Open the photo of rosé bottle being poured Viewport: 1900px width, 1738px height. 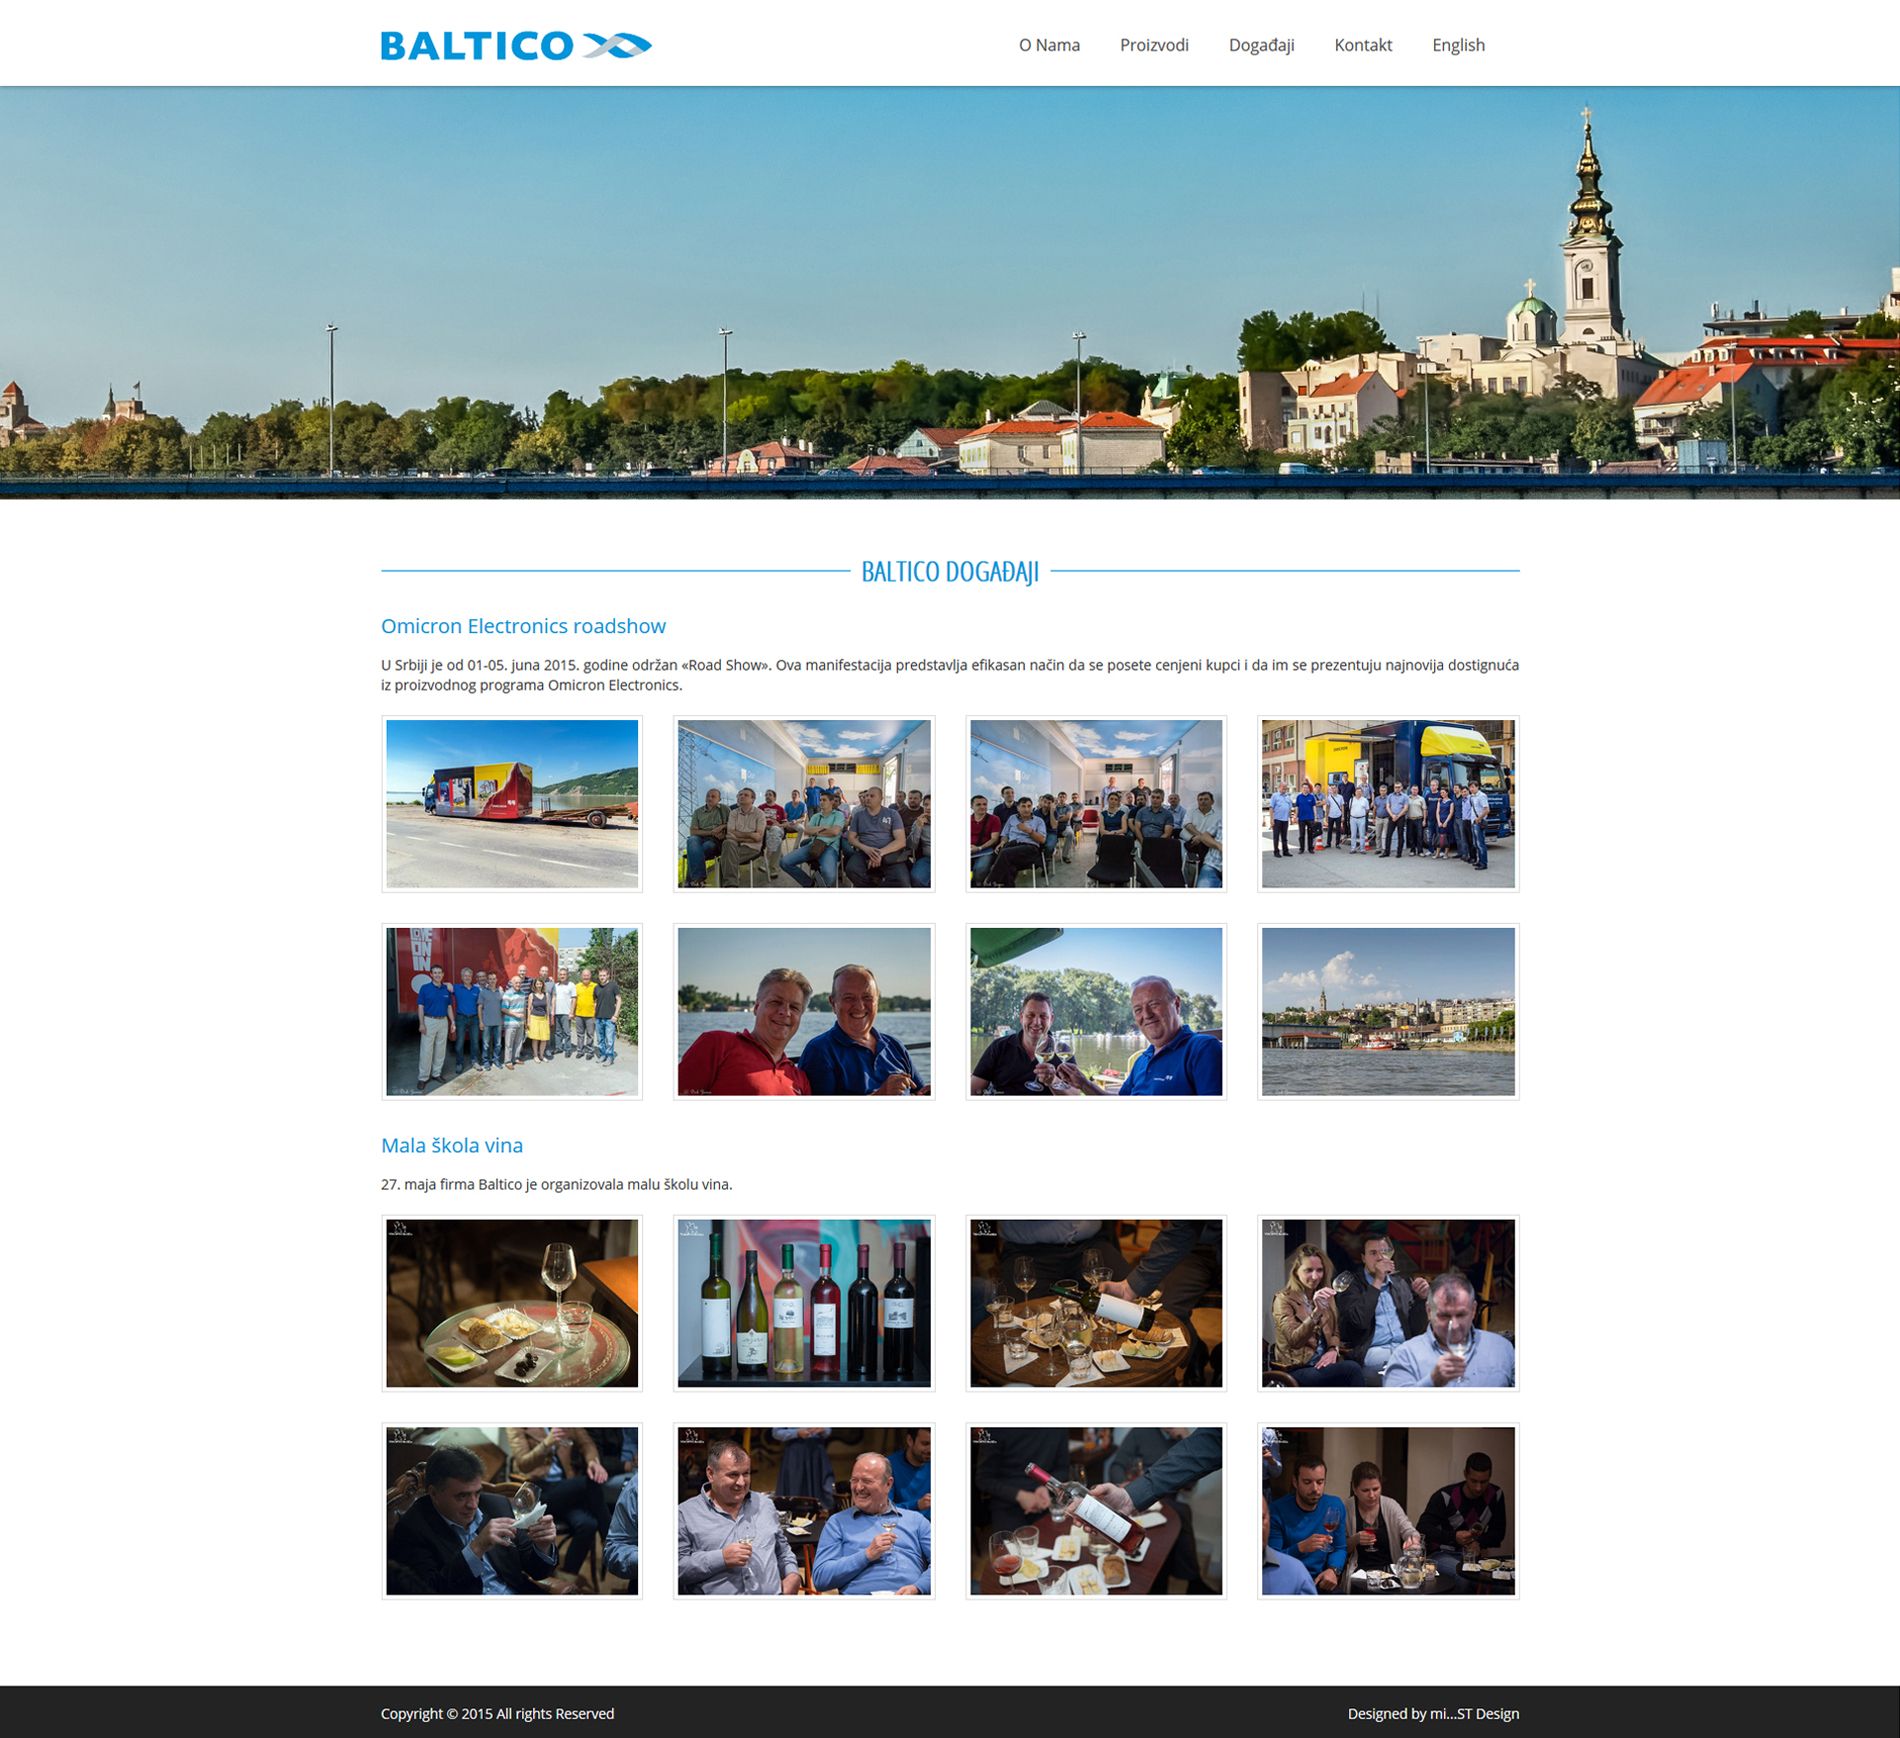[1096, 1511]
